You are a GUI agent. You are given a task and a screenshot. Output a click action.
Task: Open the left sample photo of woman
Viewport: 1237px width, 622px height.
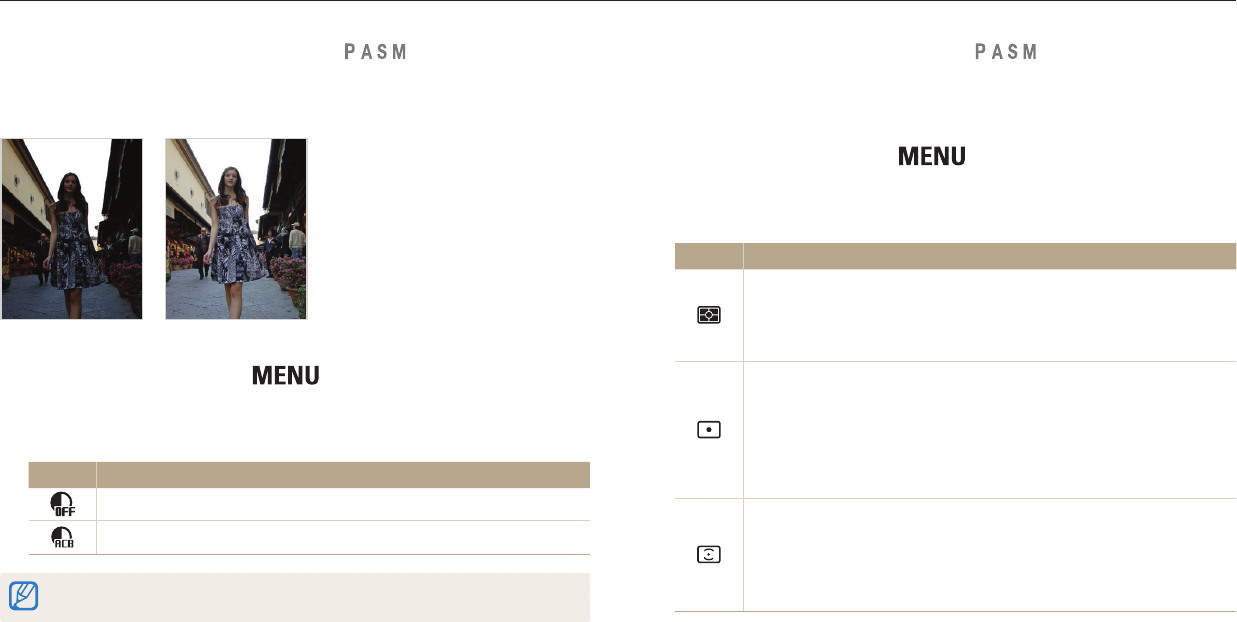click(72, 229)
